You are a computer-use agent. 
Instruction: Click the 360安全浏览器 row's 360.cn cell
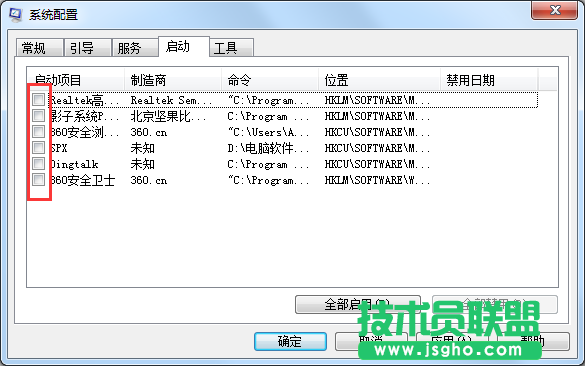pyautogui.click(x=148, y=132)
